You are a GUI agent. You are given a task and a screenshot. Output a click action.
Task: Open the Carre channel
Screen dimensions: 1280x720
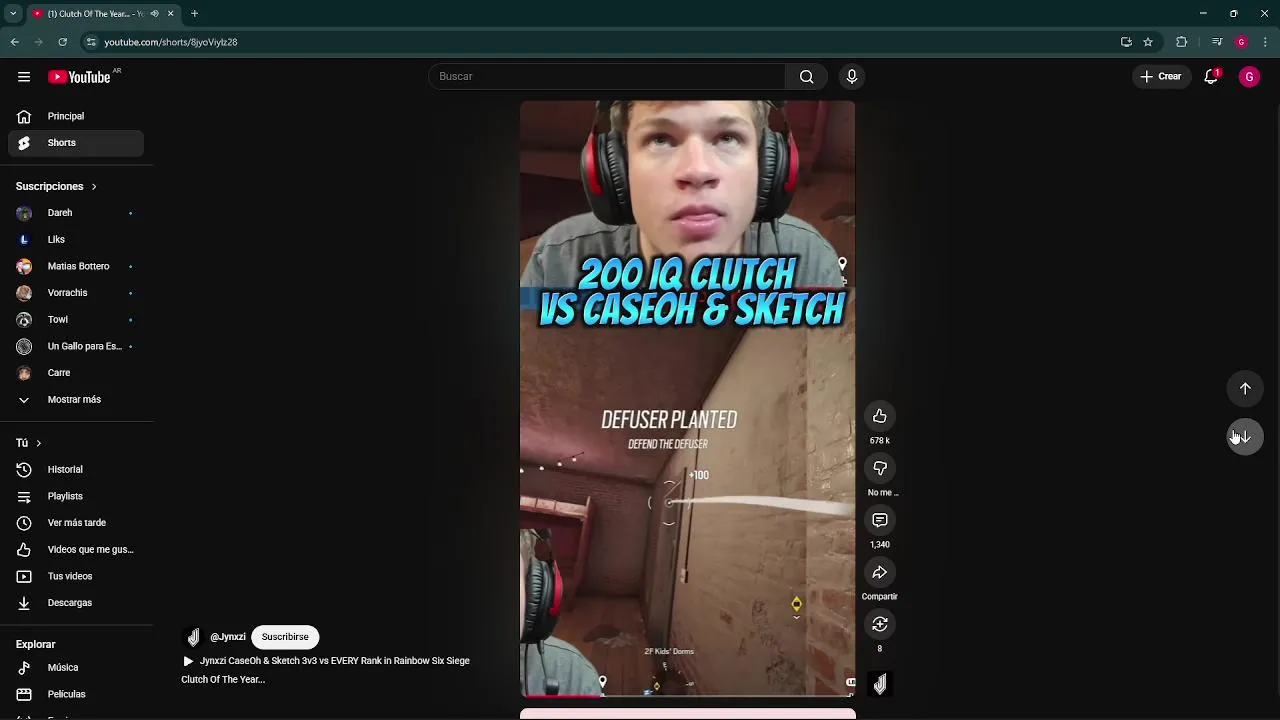[76, 373]
